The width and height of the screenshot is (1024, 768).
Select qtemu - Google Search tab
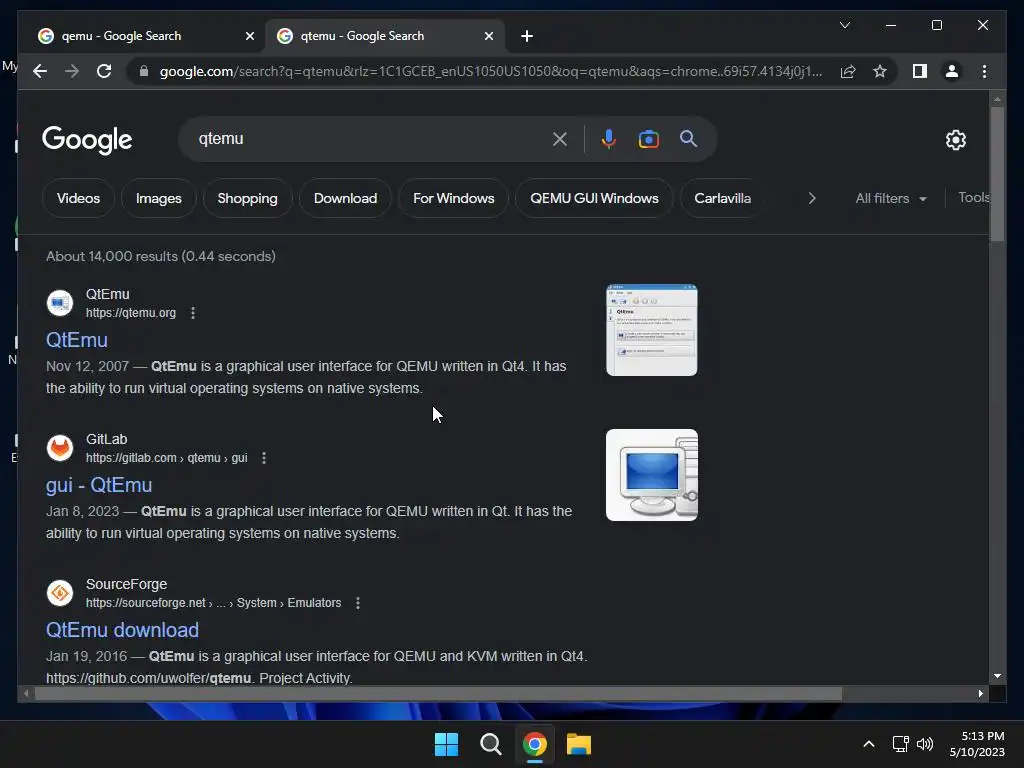click(x=384, y=36)
